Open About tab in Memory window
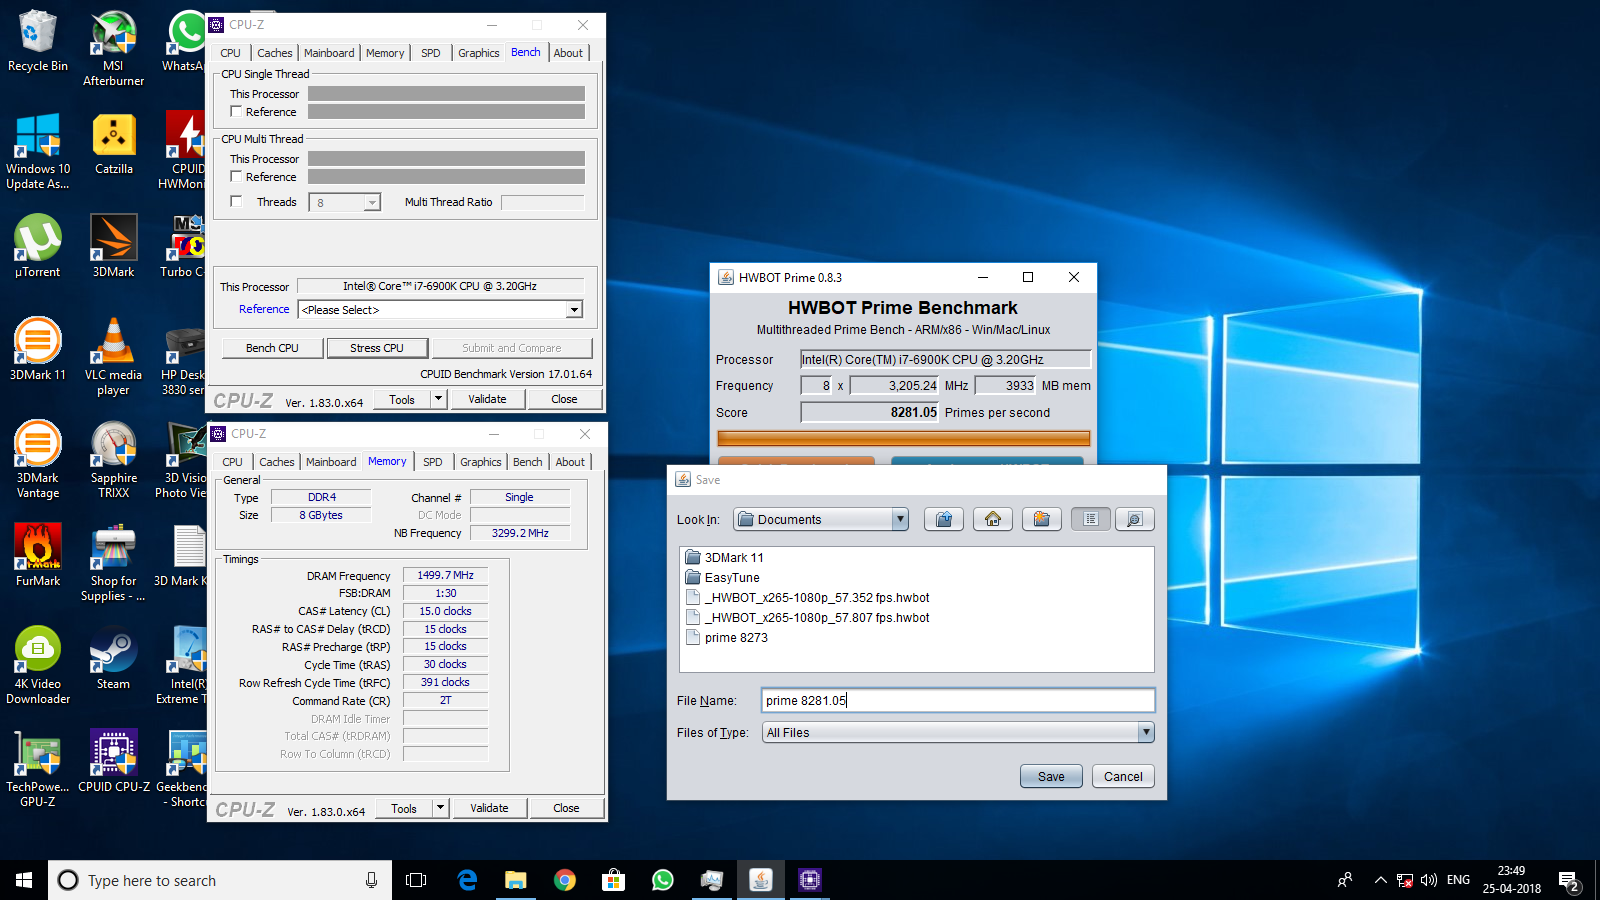 click(570, 462)
